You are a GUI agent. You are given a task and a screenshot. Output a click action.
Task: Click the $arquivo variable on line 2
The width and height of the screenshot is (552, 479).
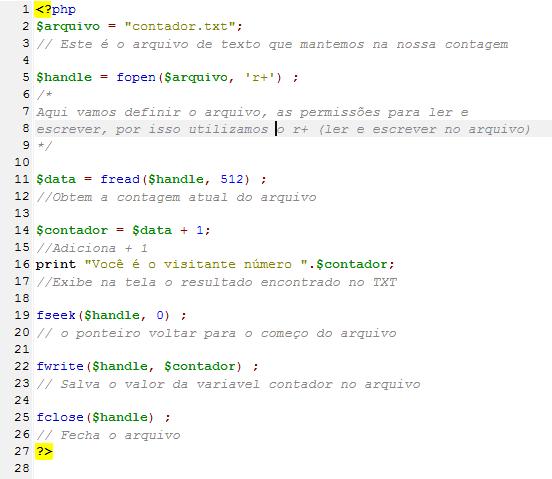tap(68, 26)
